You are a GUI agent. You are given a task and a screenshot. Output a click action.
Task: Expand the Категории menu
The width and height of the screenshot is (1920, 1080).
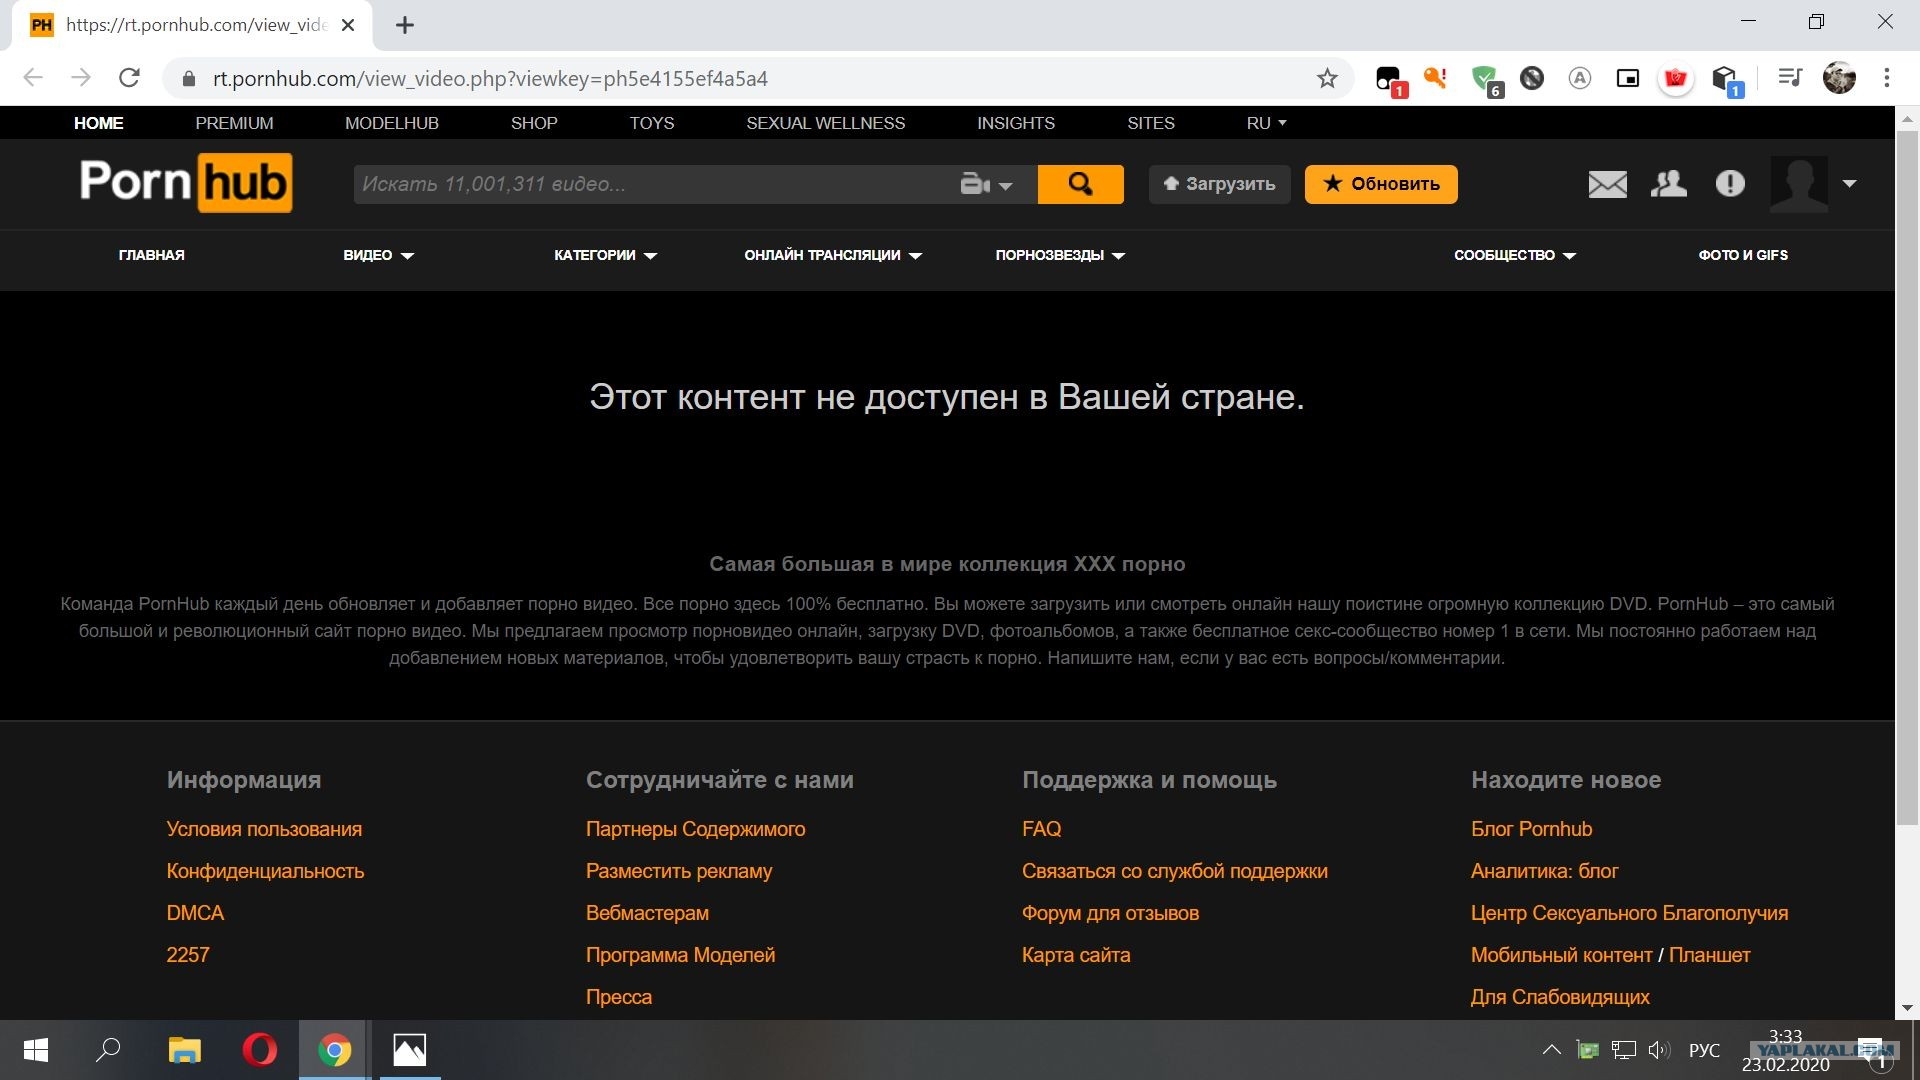[x=605, y=255]
